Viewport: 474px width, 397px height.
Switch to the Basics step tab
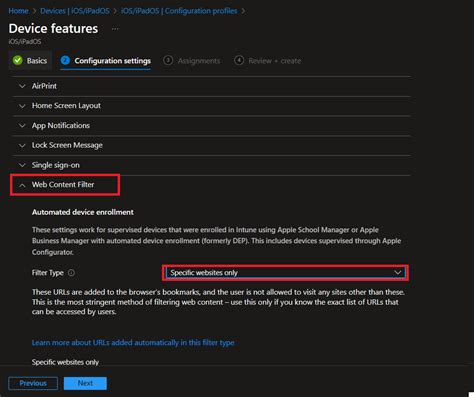30,61
